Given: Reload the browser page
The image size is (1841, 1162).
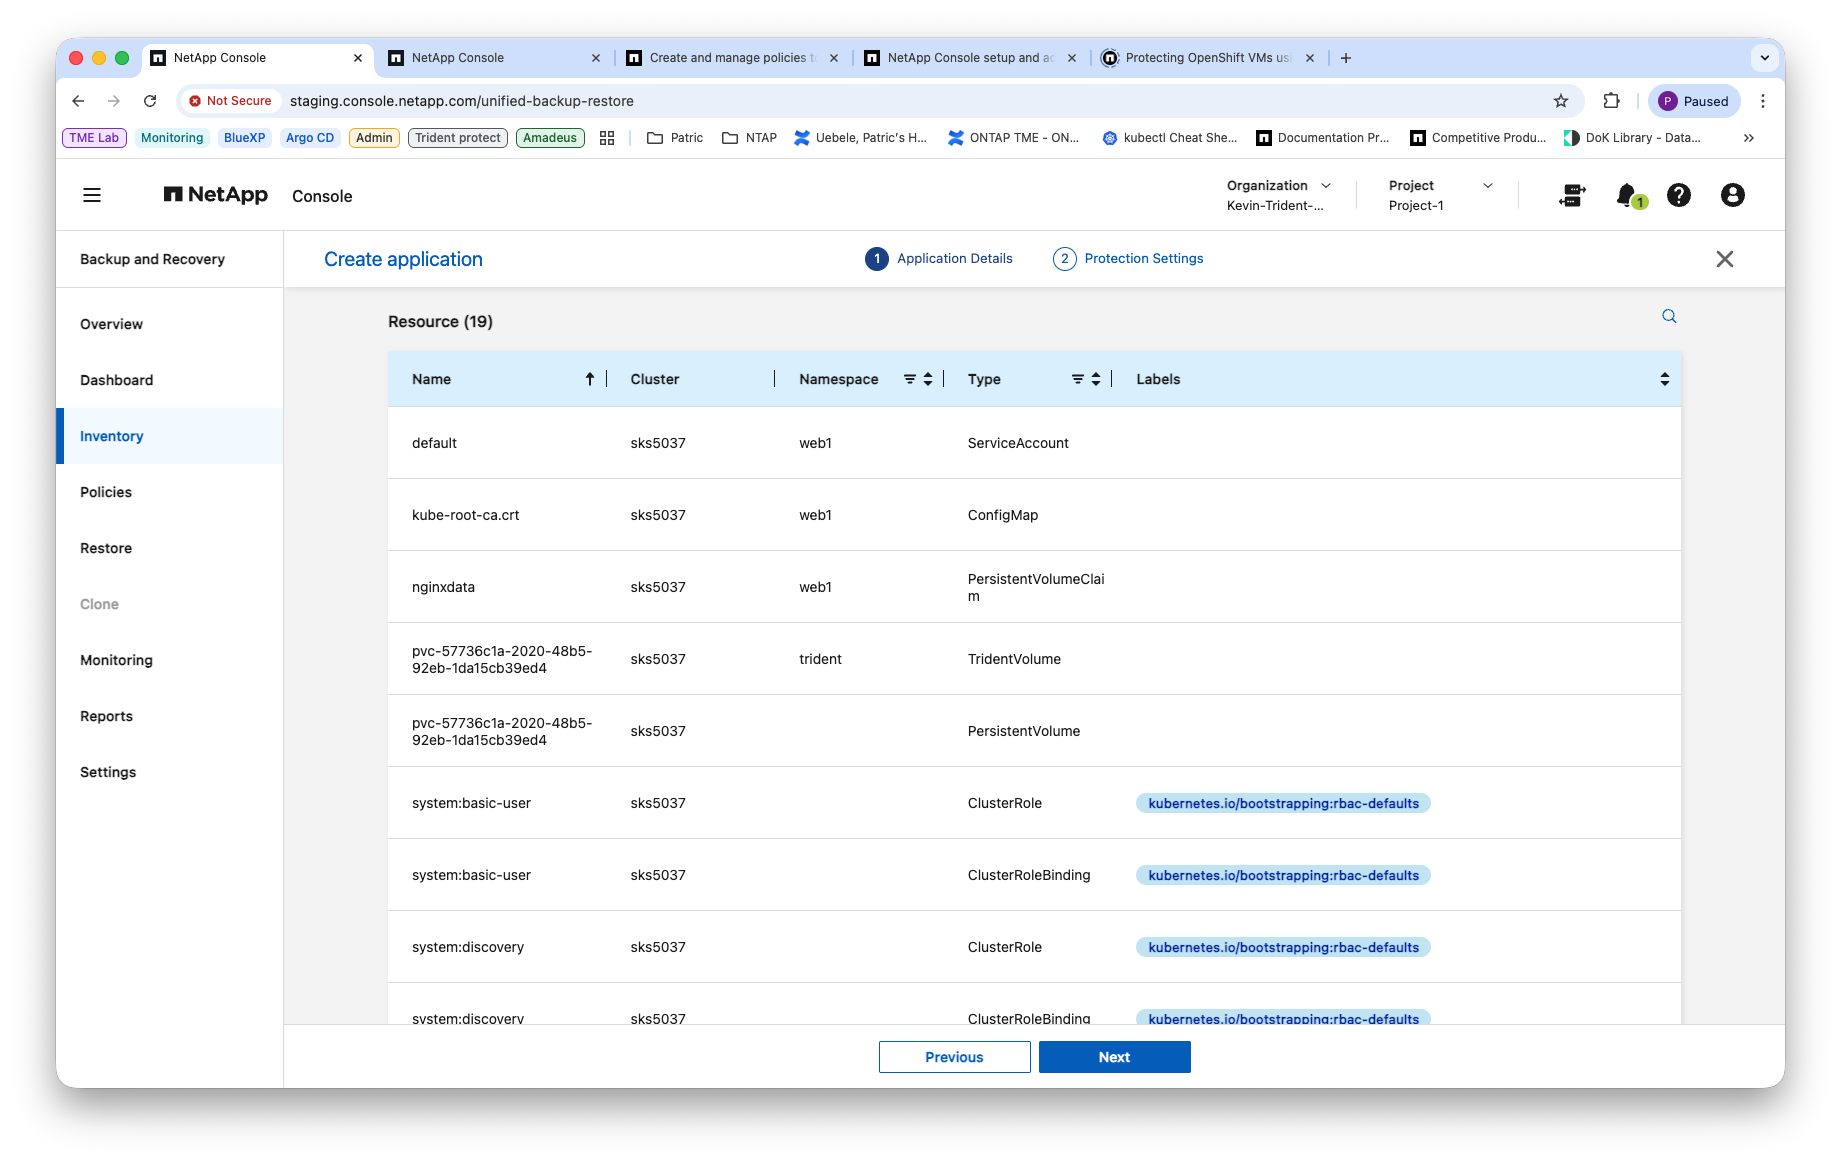Looking at the screenshot, I should click(x=150, y=101).
